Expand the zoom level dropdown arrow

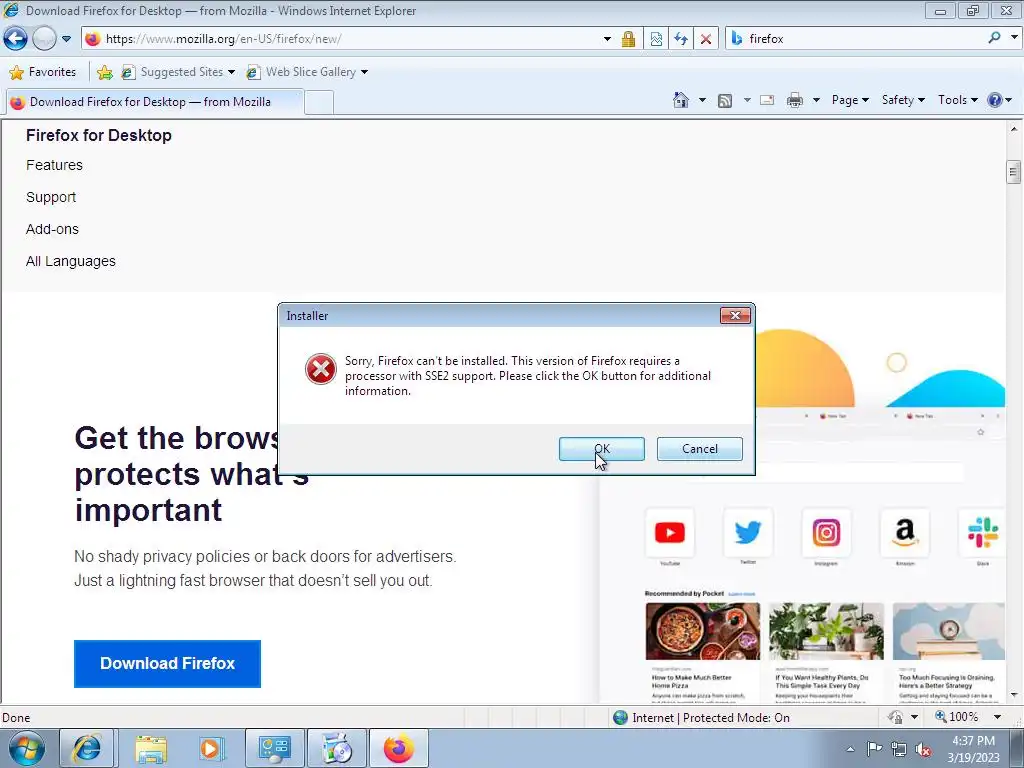click(x=997, y=717)
